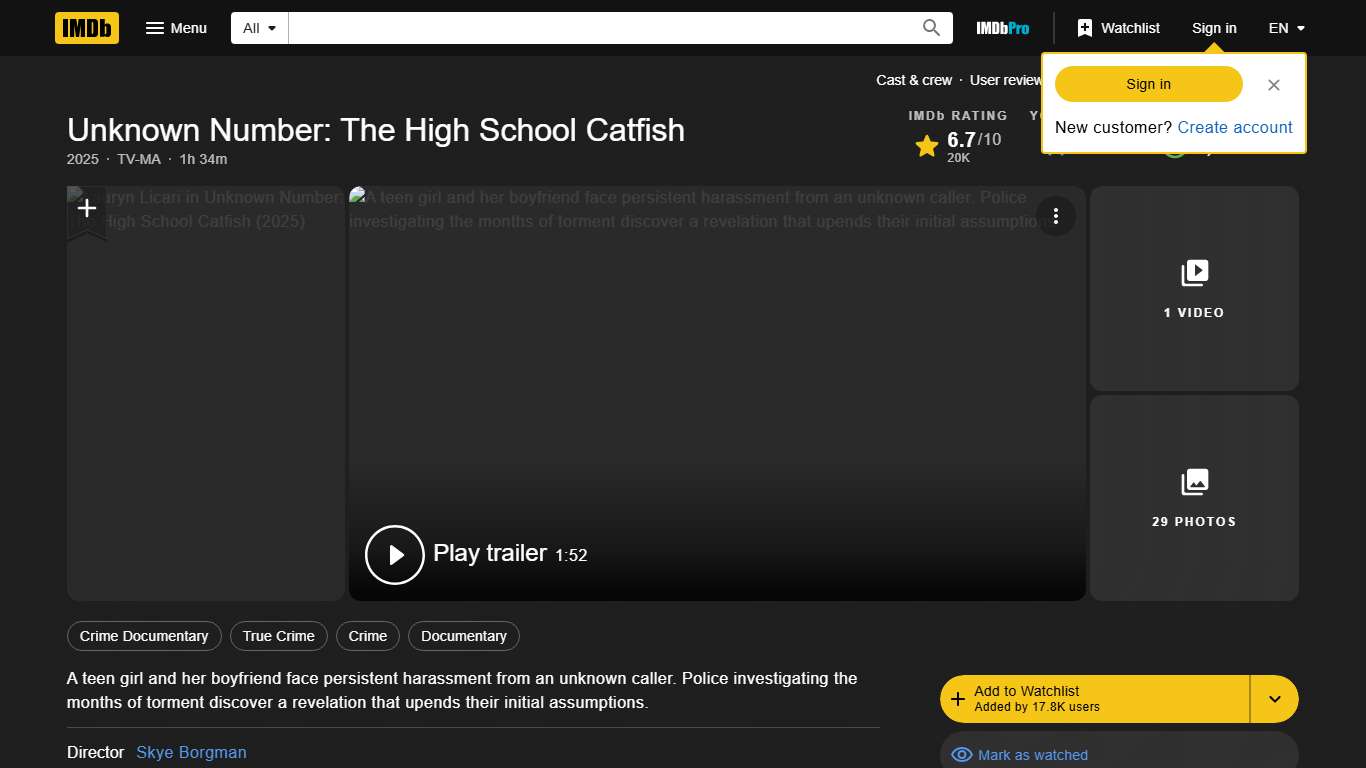Image resolution: width=1366 pixels, height=768 pixels.
Task: Add the movie poster to a list
Action: pyautogui.click(x=87, y=208)
